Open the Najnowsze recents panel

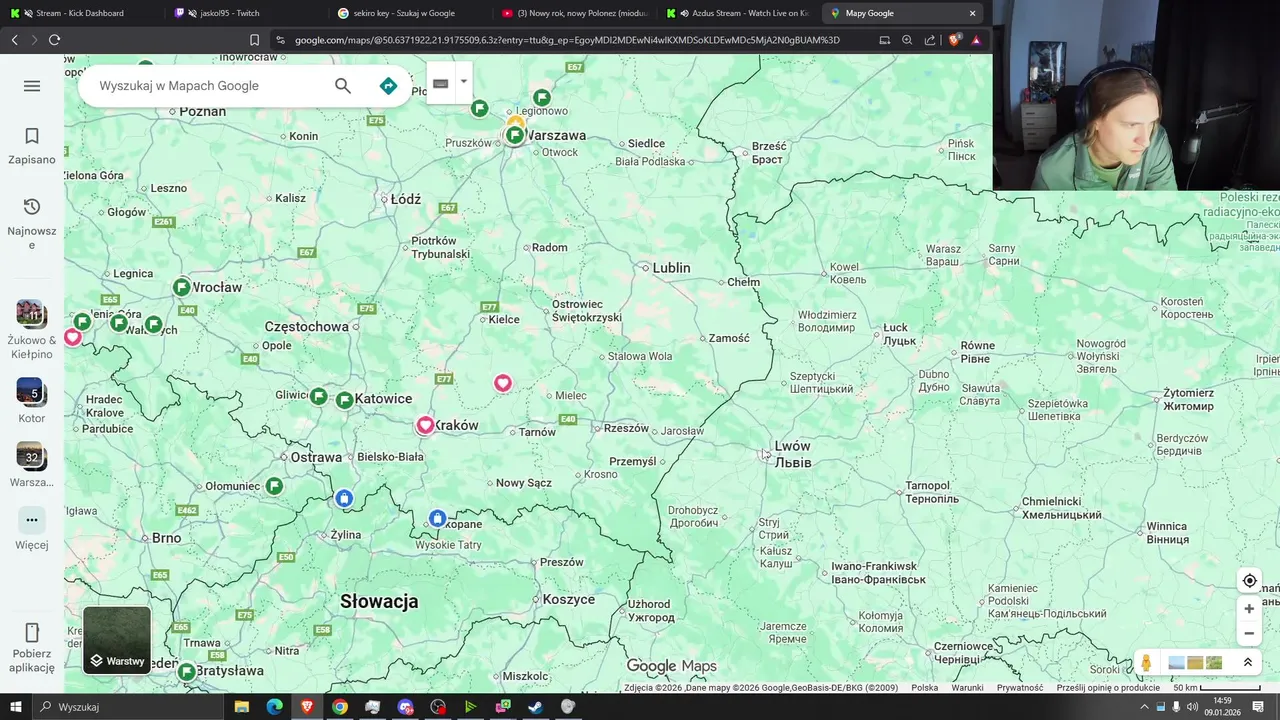pyautogui.click(x=32, y=224)
